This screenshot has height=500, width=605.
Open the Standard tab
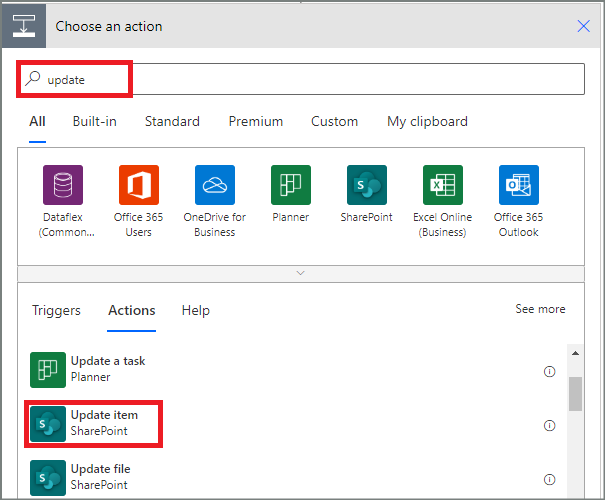click(x=172, y=122)
